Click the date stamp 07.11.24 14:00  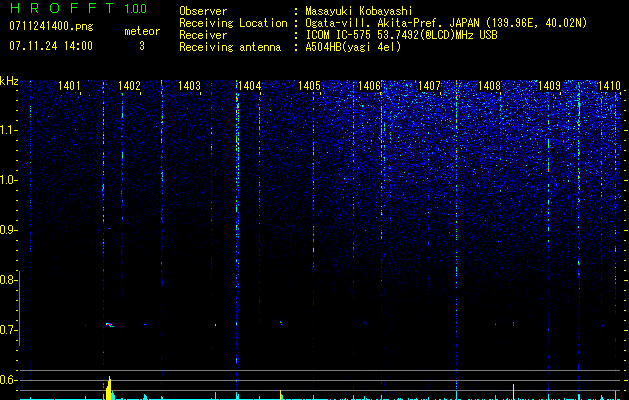pyautogui.click(x=51, y=46)
